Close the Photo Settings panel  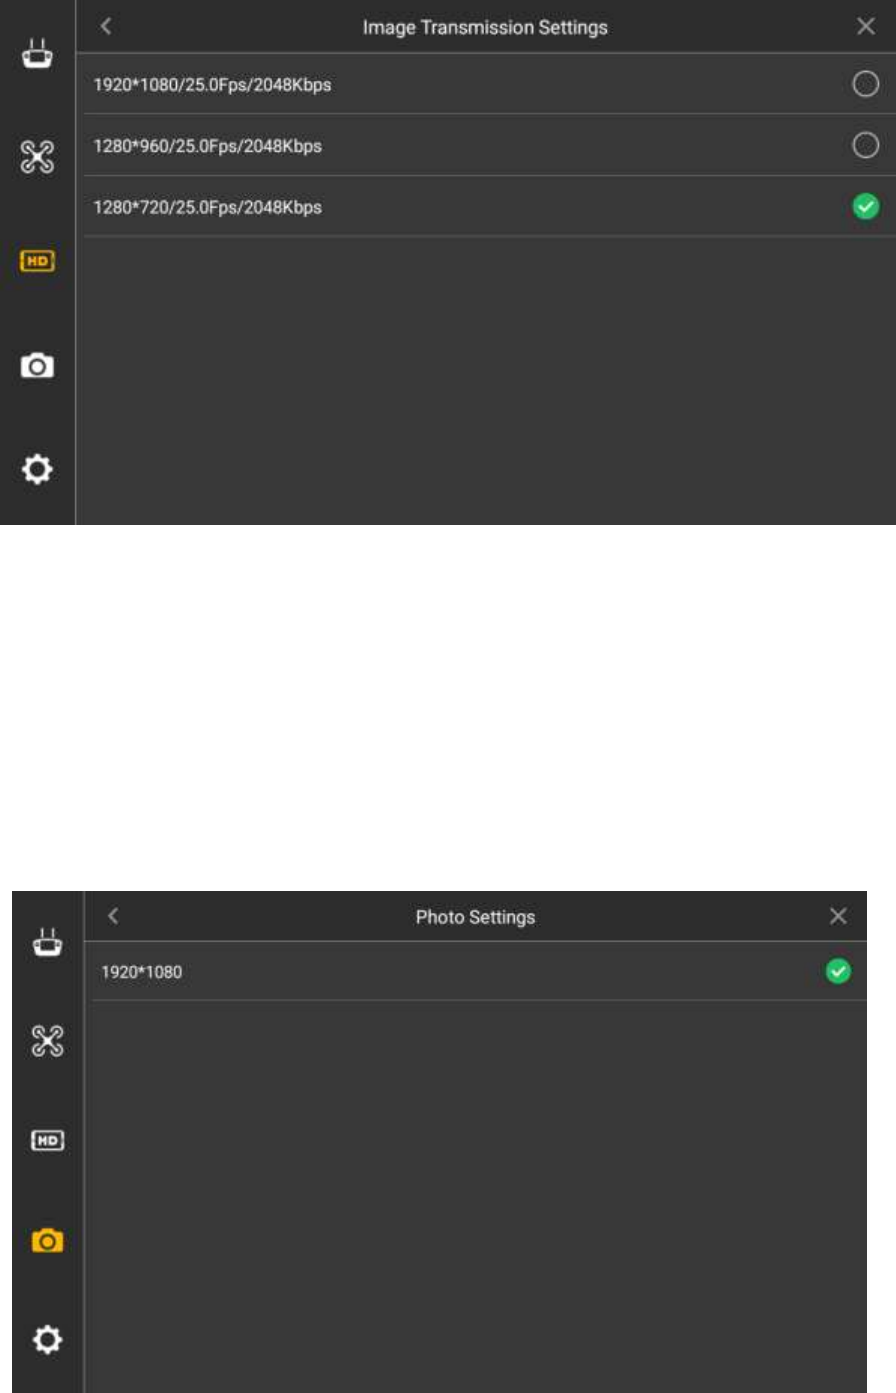tap(838, 916)
